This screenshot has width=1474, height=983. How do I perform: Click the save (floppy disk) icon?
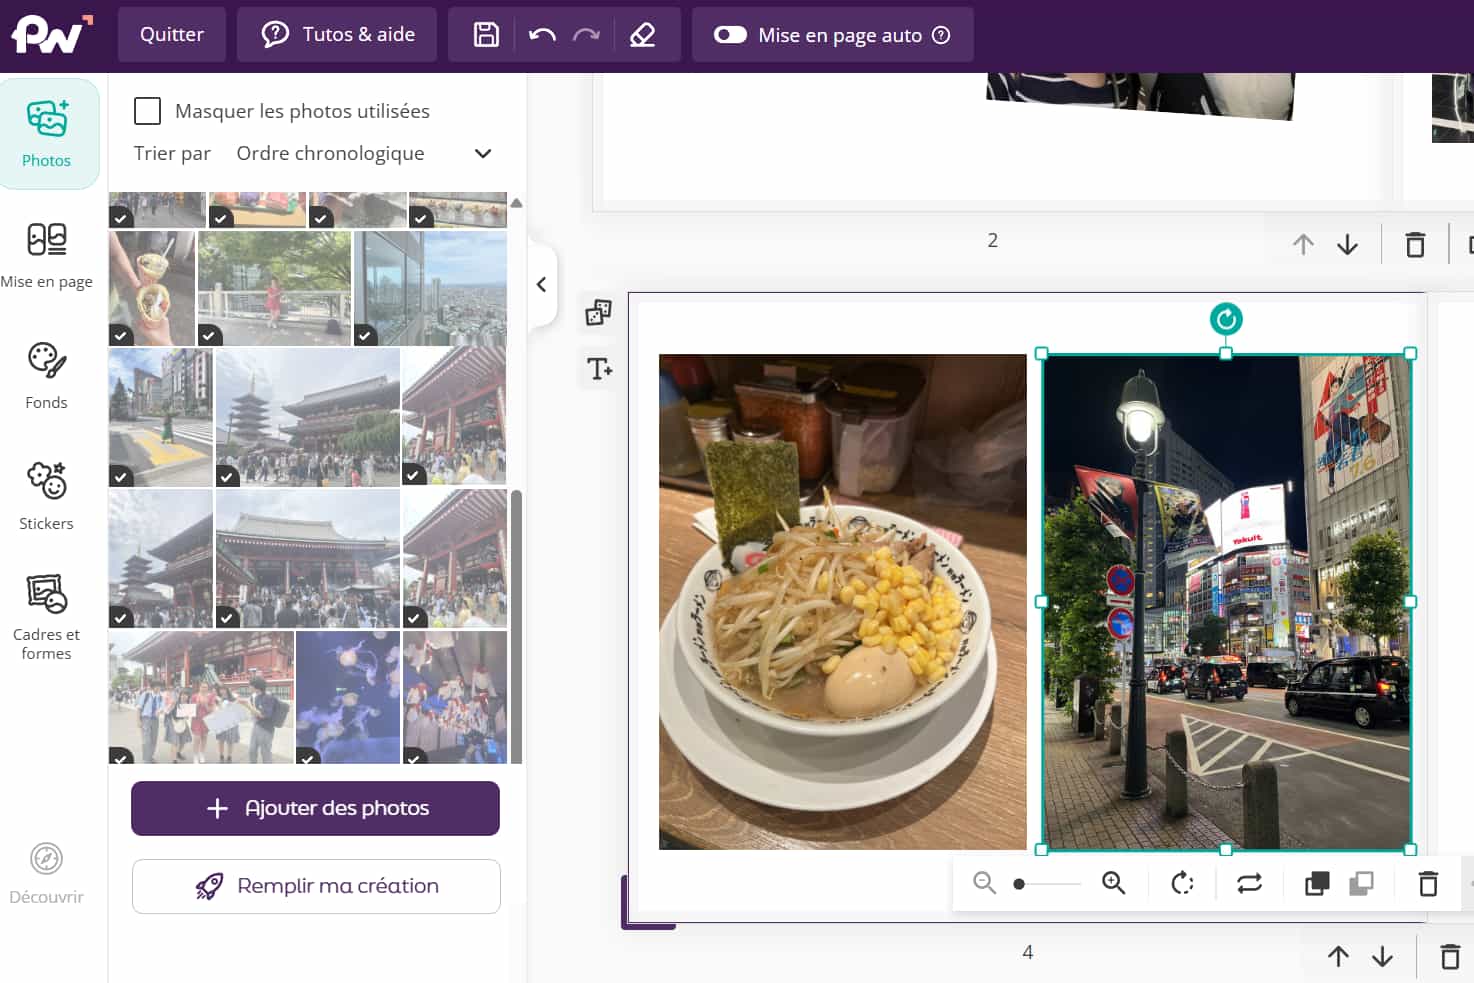[x=484, y=33]
